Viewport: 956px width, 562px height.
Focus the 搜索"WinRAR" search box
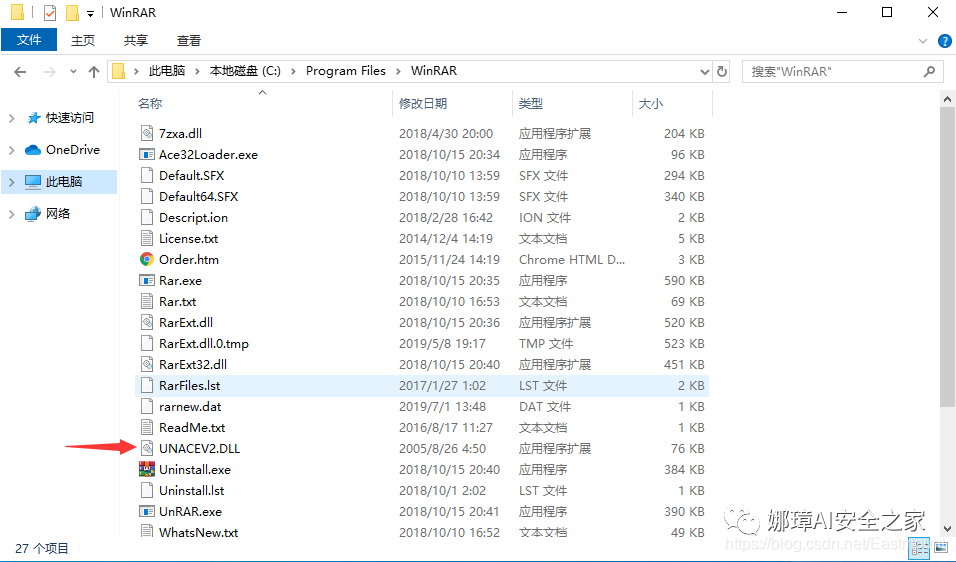[843, 71]
